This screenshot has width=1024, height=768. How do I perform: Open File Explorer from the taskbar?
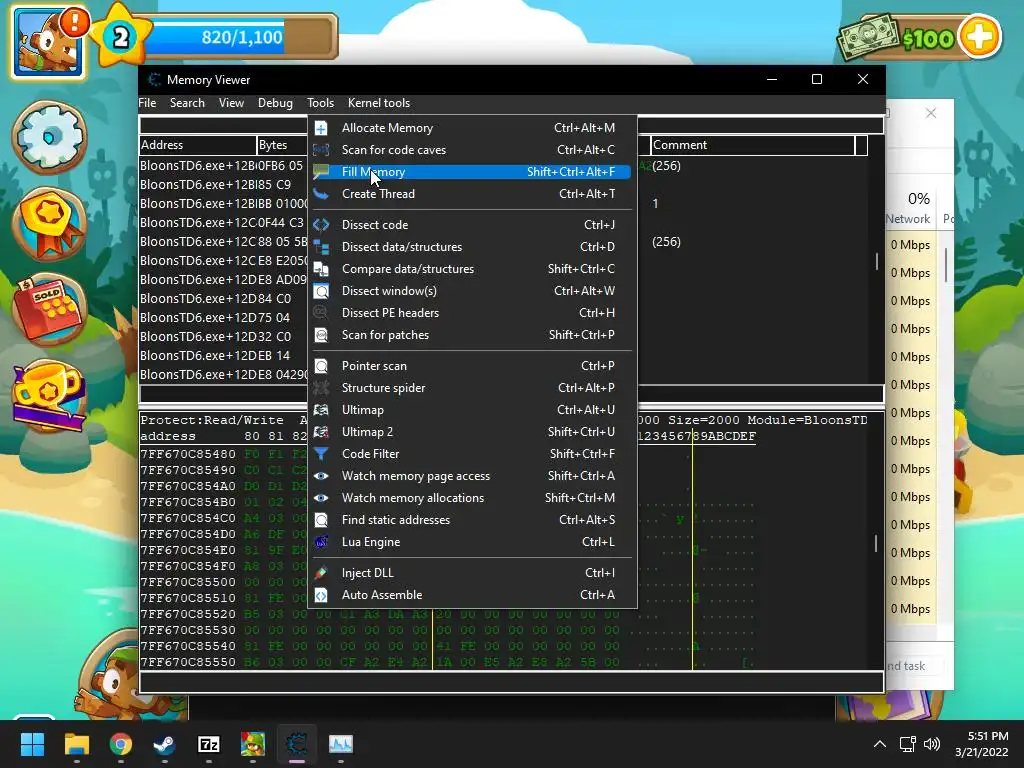click(x=76, y=744)
